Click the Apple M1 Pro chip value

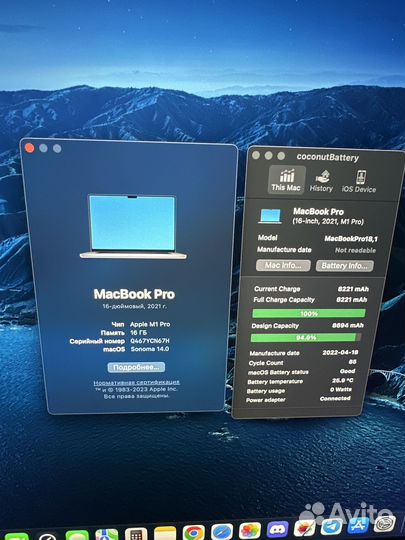(150, 324)
